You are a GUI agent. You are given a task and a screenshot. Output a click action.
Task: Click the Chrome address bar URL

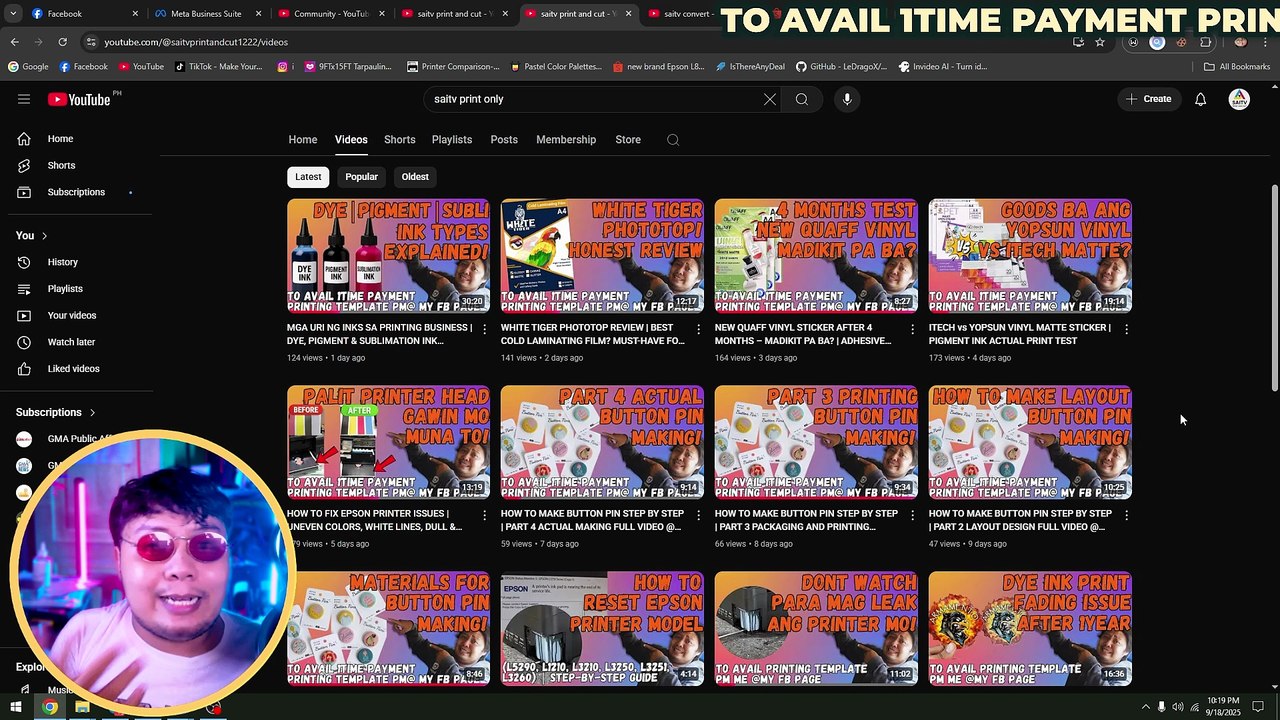196,42
